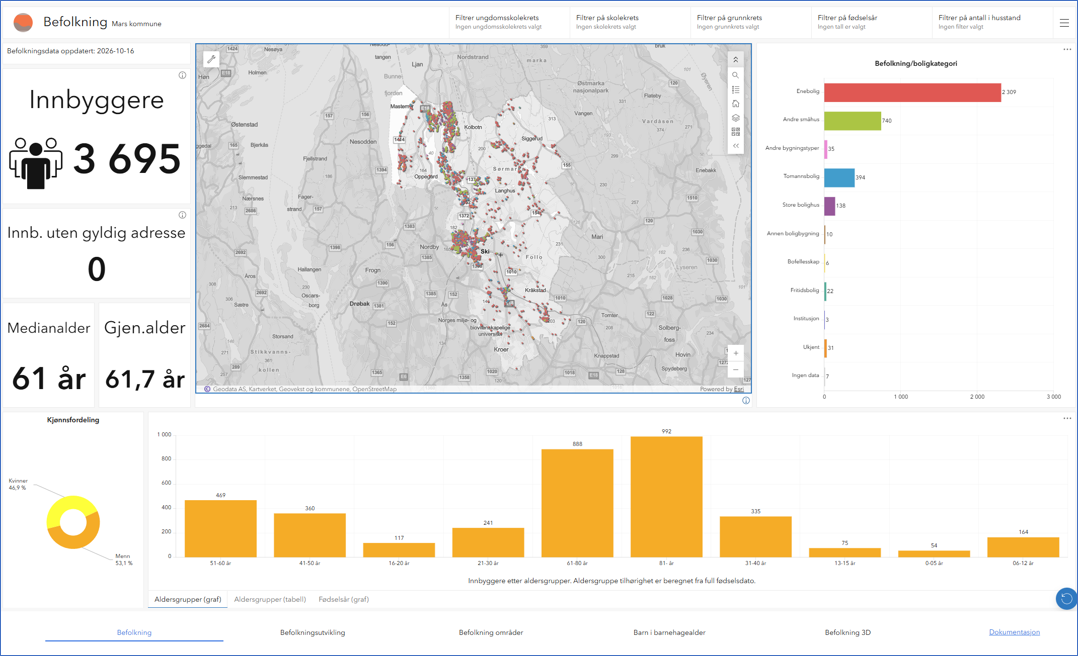Open Filtrer ungdomsskolekrets dropdown
1078x656 pixels.
point(509,22)
